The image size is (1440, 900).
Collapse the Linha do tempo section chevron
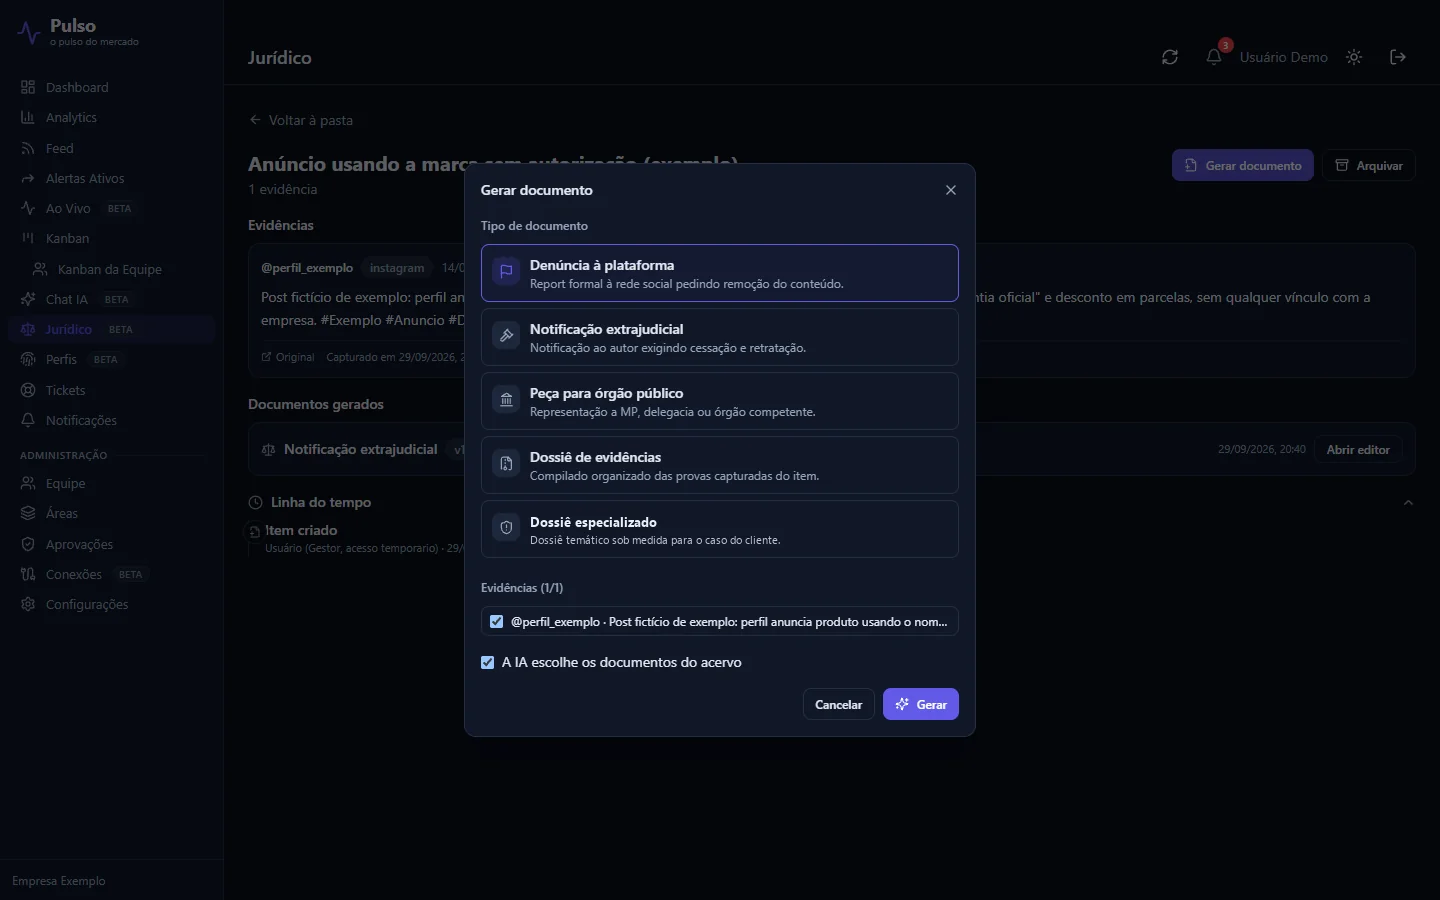point(1408,502)
